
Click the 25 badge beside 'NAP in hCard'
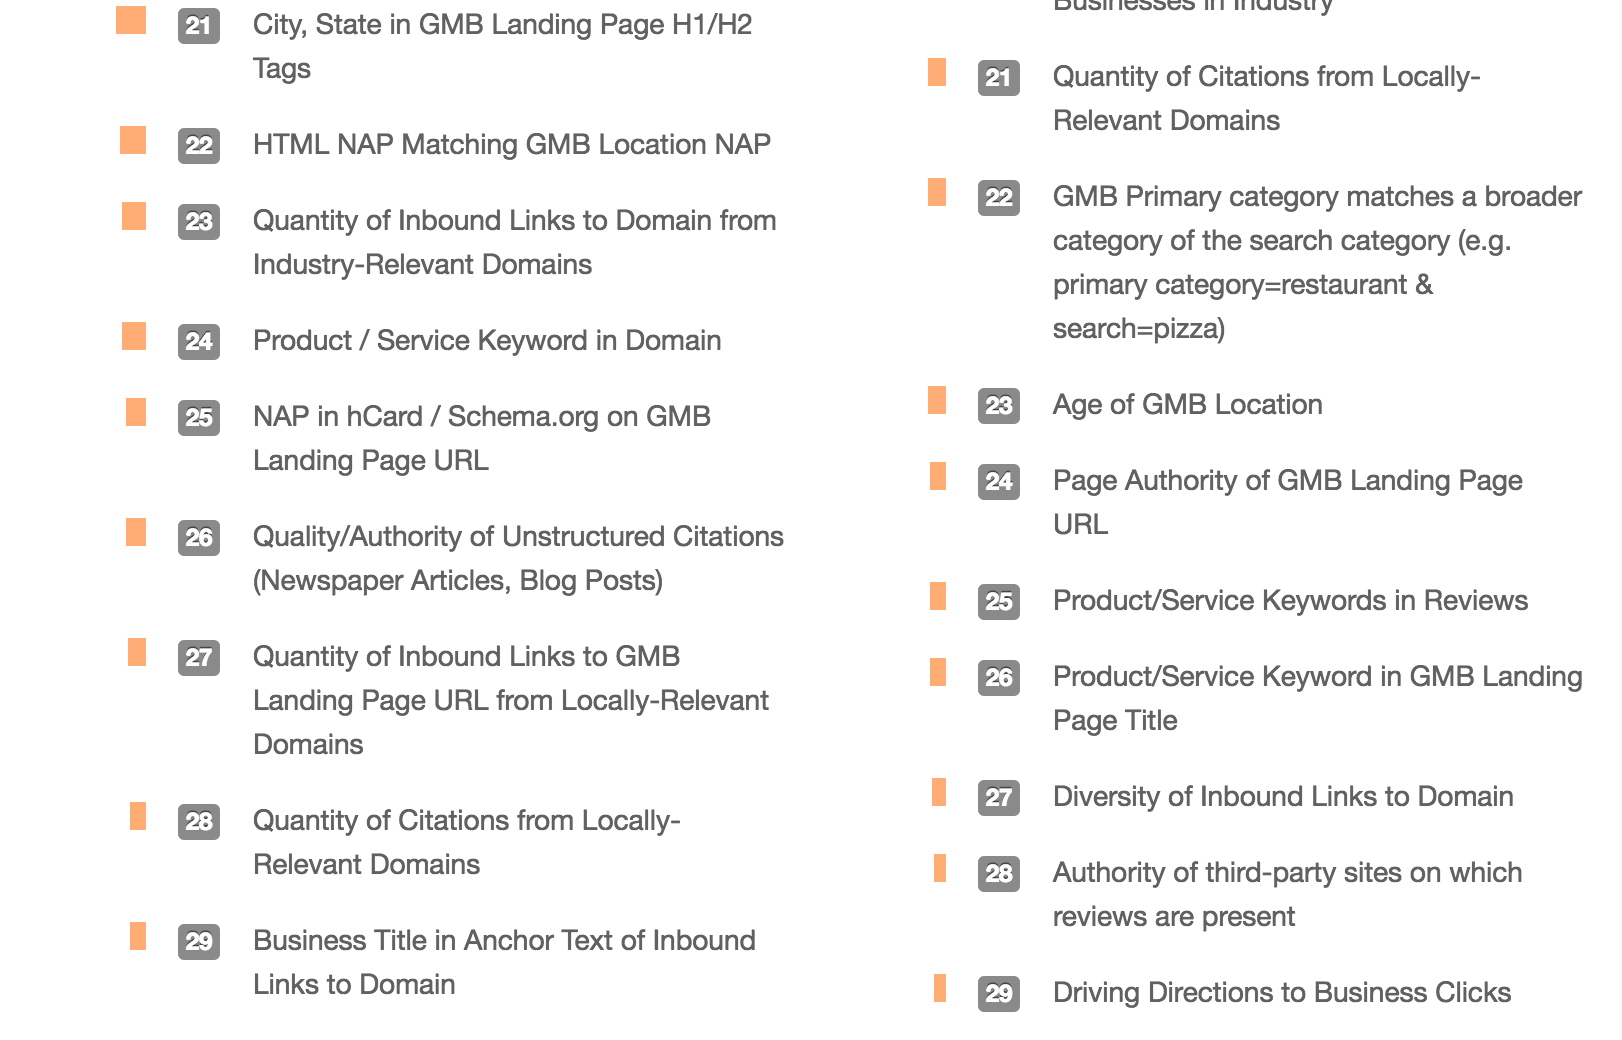(x=199, y=417)
